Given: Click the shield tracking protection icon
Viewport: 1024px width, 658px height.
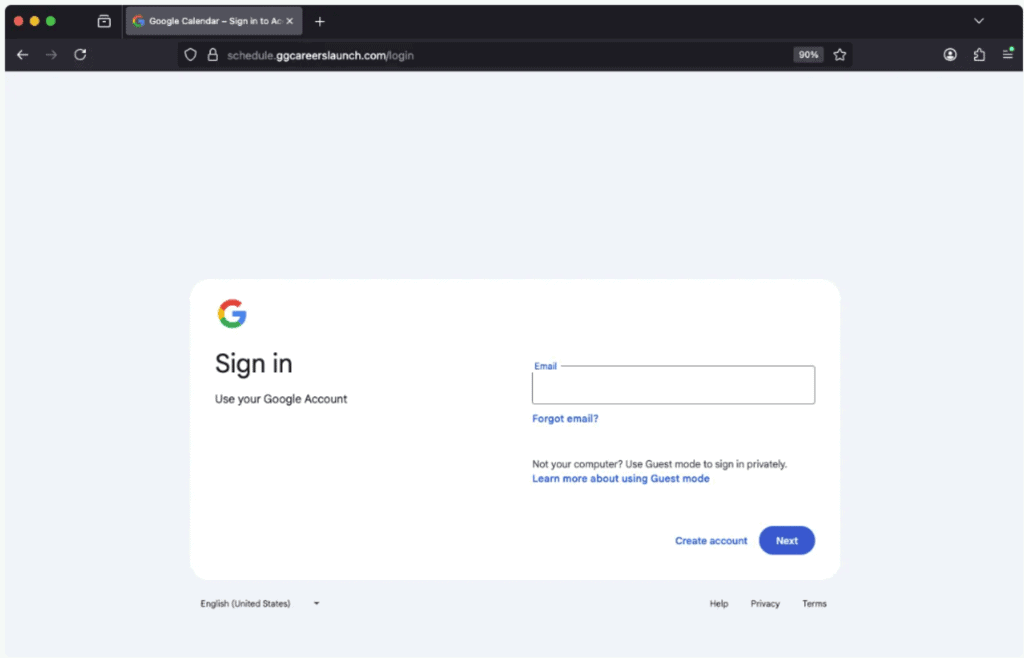Looking at the screenshot, I should point(191,55).
